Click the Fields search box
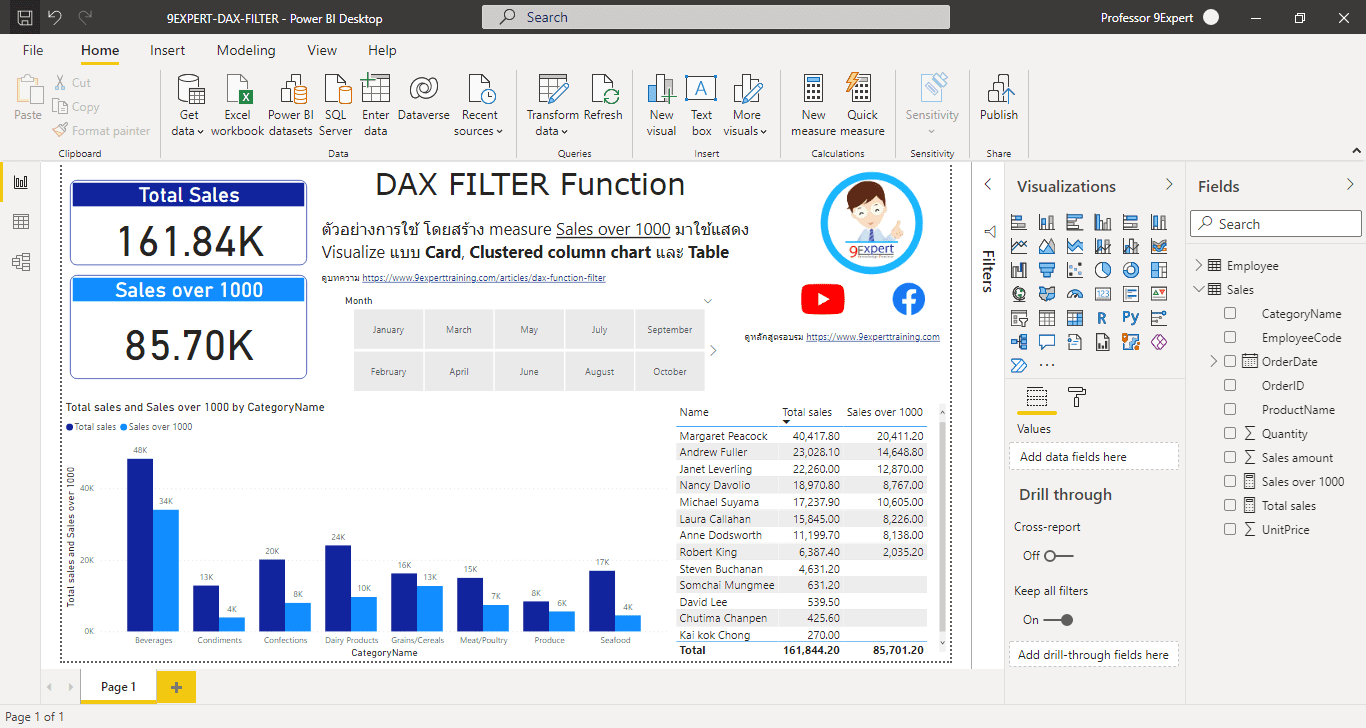This screenshot has height=728, width=1366. point(1275,223)
